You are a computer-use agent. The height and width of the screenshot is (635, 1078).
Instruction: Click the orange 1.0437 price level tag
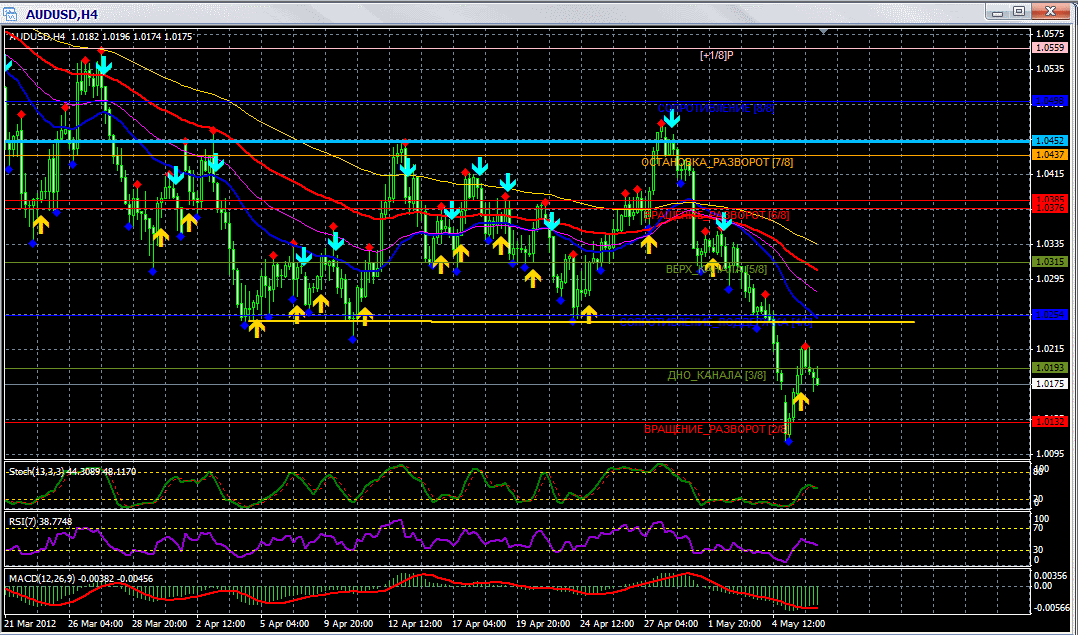pyautogui.click(x=1049, y=154)
